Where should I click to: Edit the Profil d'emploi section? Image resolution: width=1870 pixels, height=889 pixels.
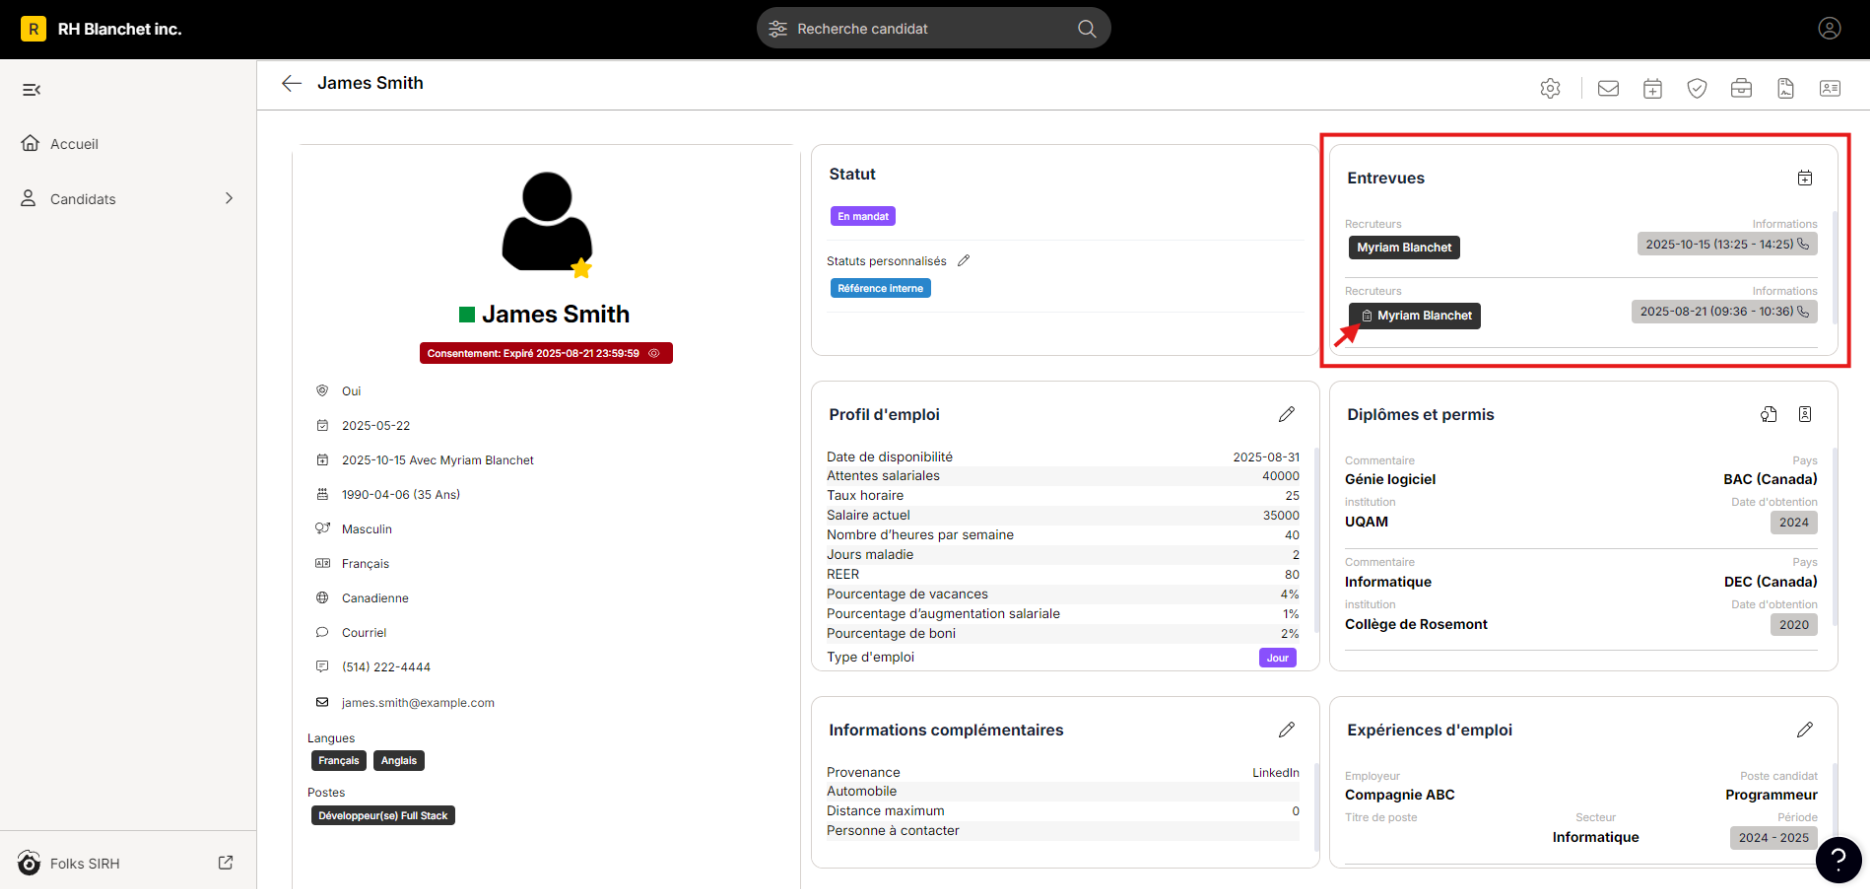(1287, 414)
